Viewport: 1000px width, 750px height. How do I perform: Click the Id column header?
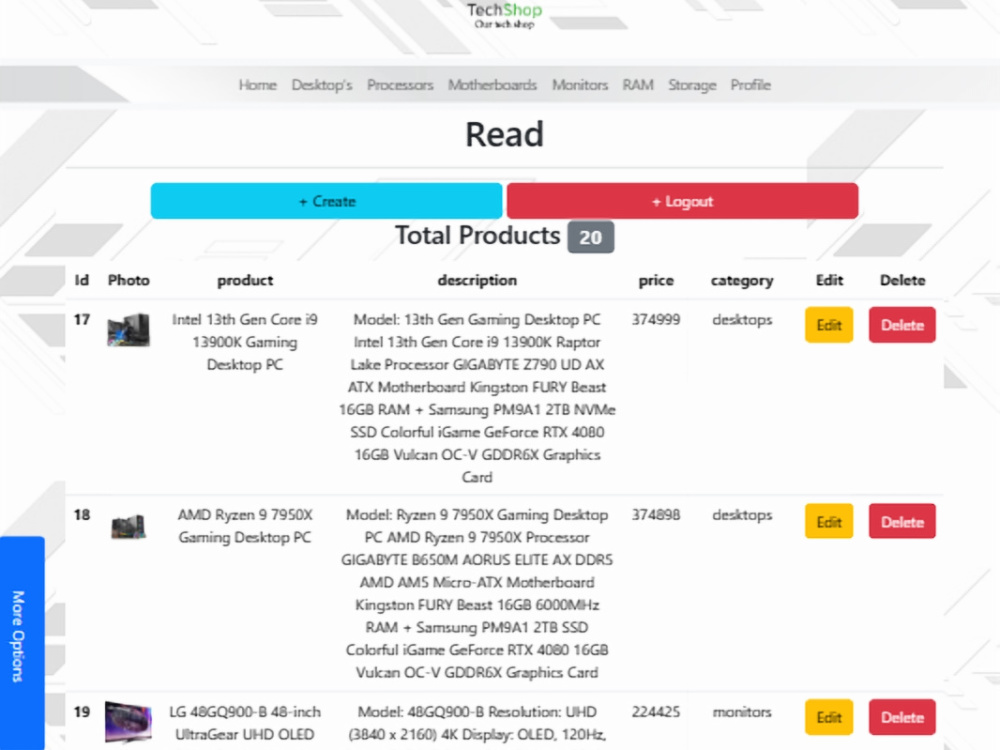tap(82, 281)
